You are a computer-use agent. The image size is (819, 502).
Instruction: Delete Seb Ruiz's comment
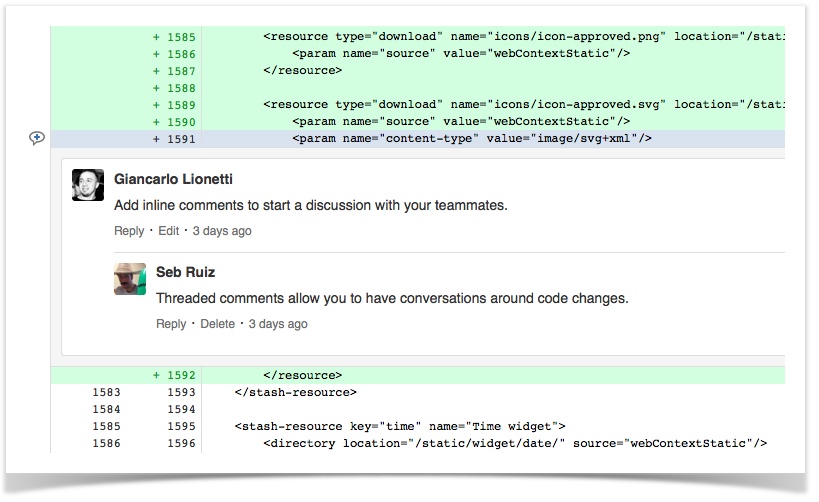coord(217,324)
